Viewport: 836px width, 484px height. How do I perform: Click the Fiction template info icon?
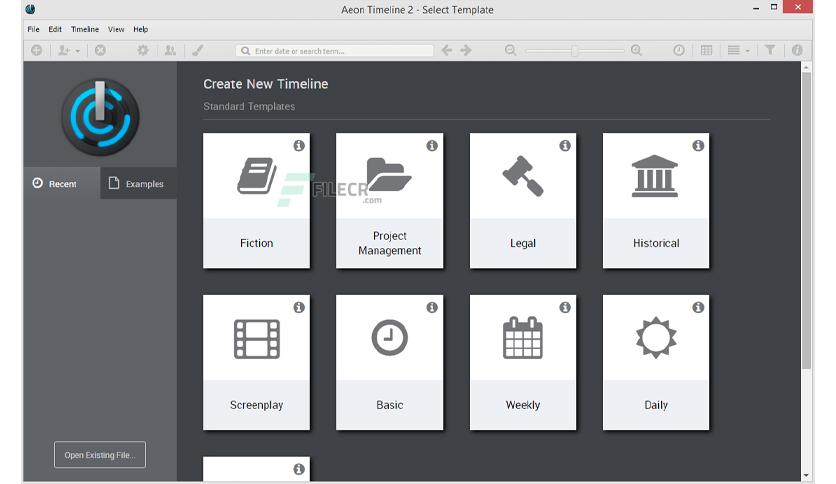coord(299,146)
